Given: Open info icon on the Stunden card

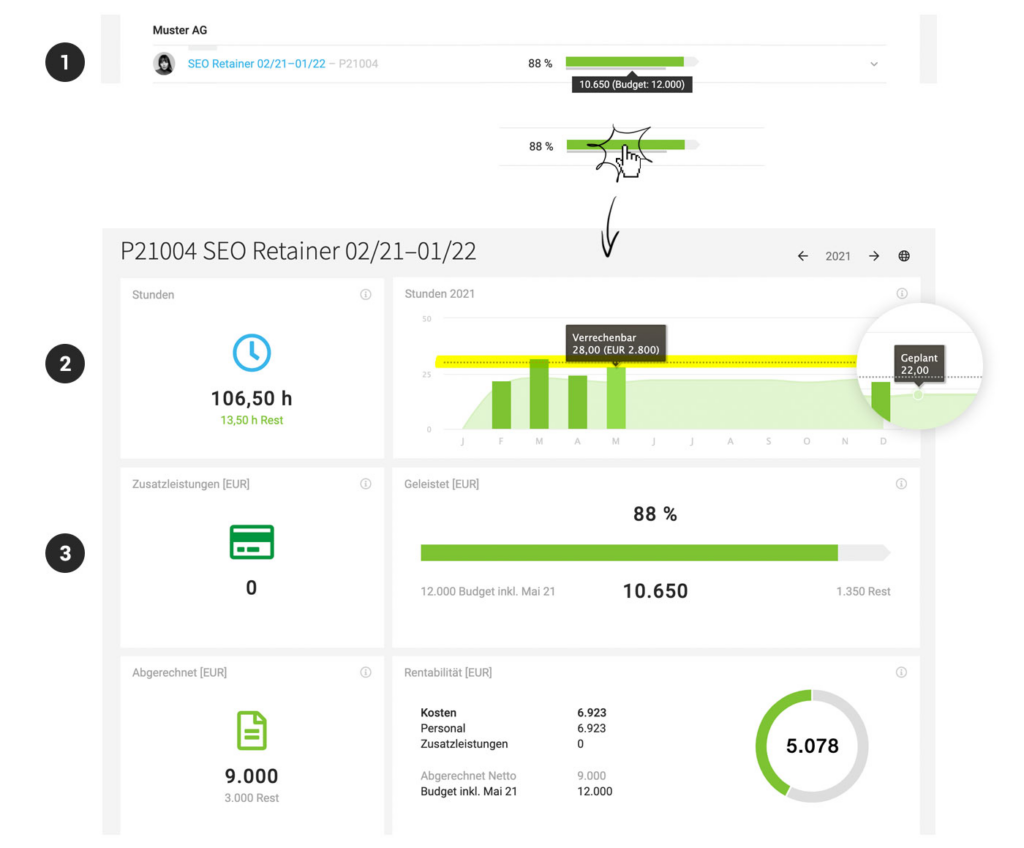Looking at the screenshot, I should coord(365,295).
